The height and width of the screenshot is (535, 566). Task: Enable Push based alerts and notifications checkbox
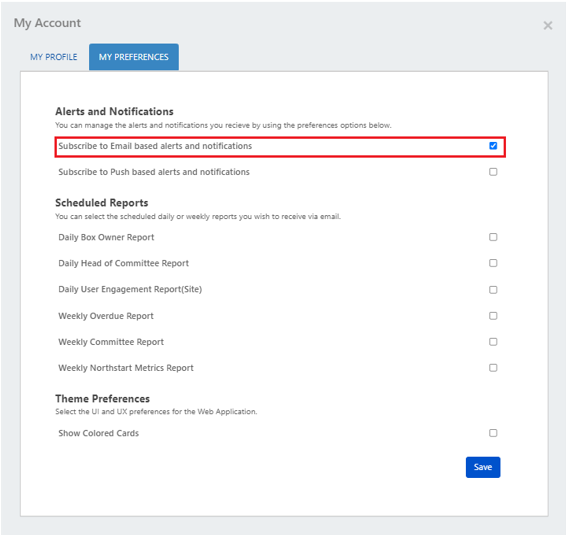click(x=493, y=172)
